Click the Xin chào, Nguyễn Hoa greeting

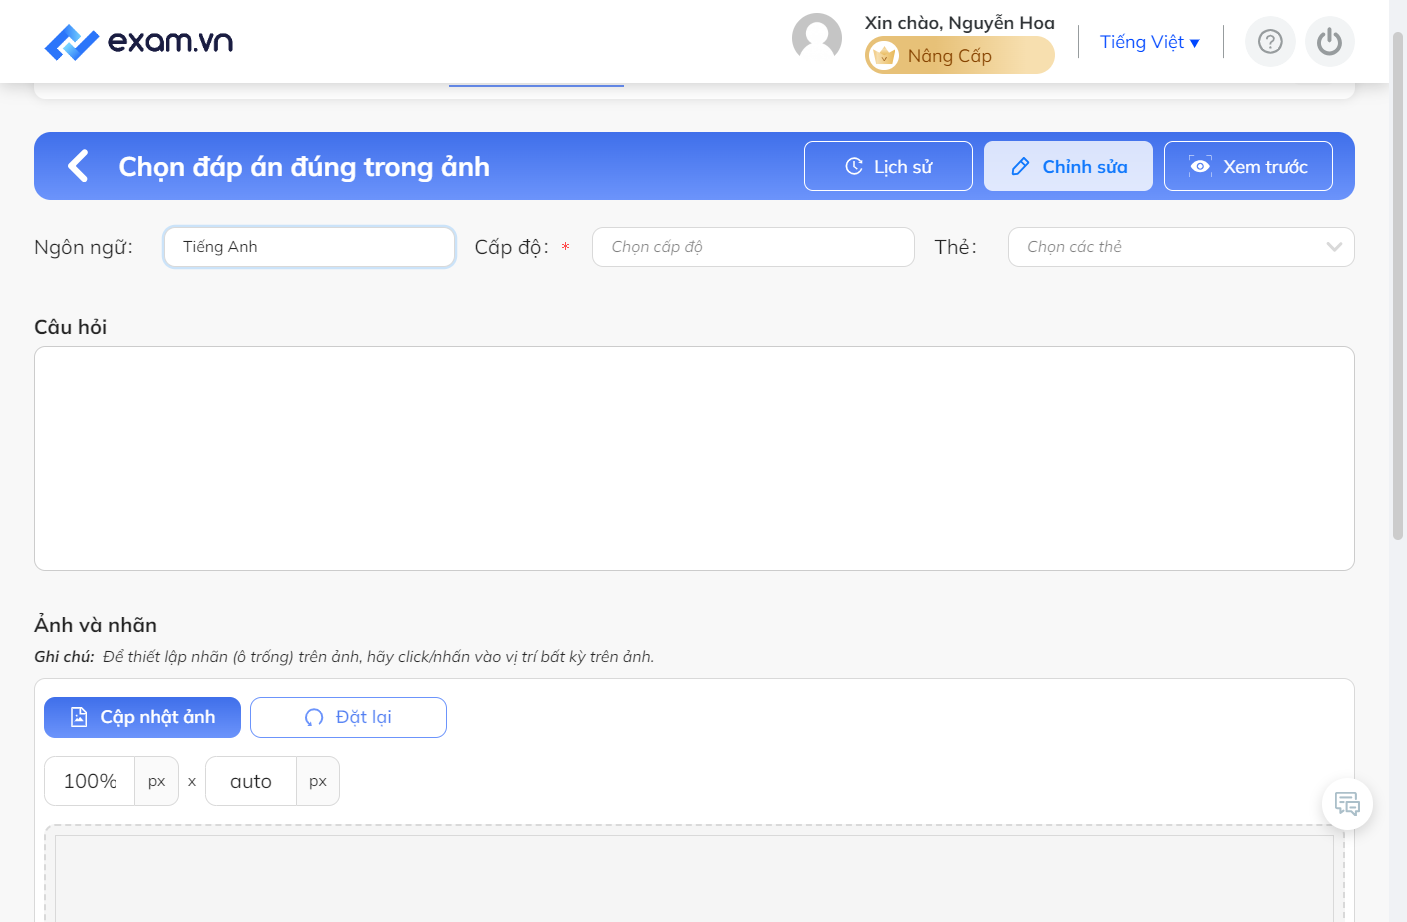[x=960, y=22]
